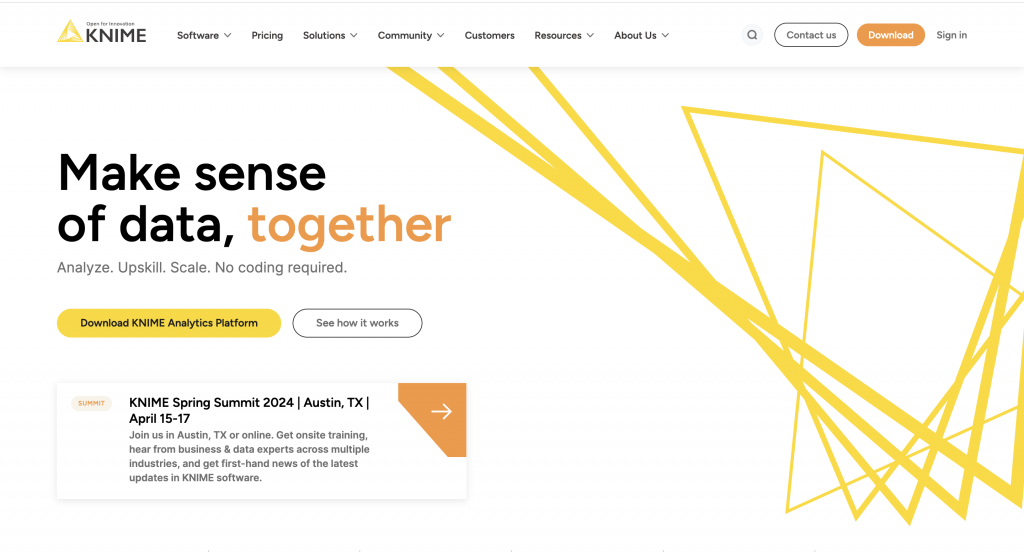Go to the Customers page
The image size is (1024, 552).
coord(489,35)
